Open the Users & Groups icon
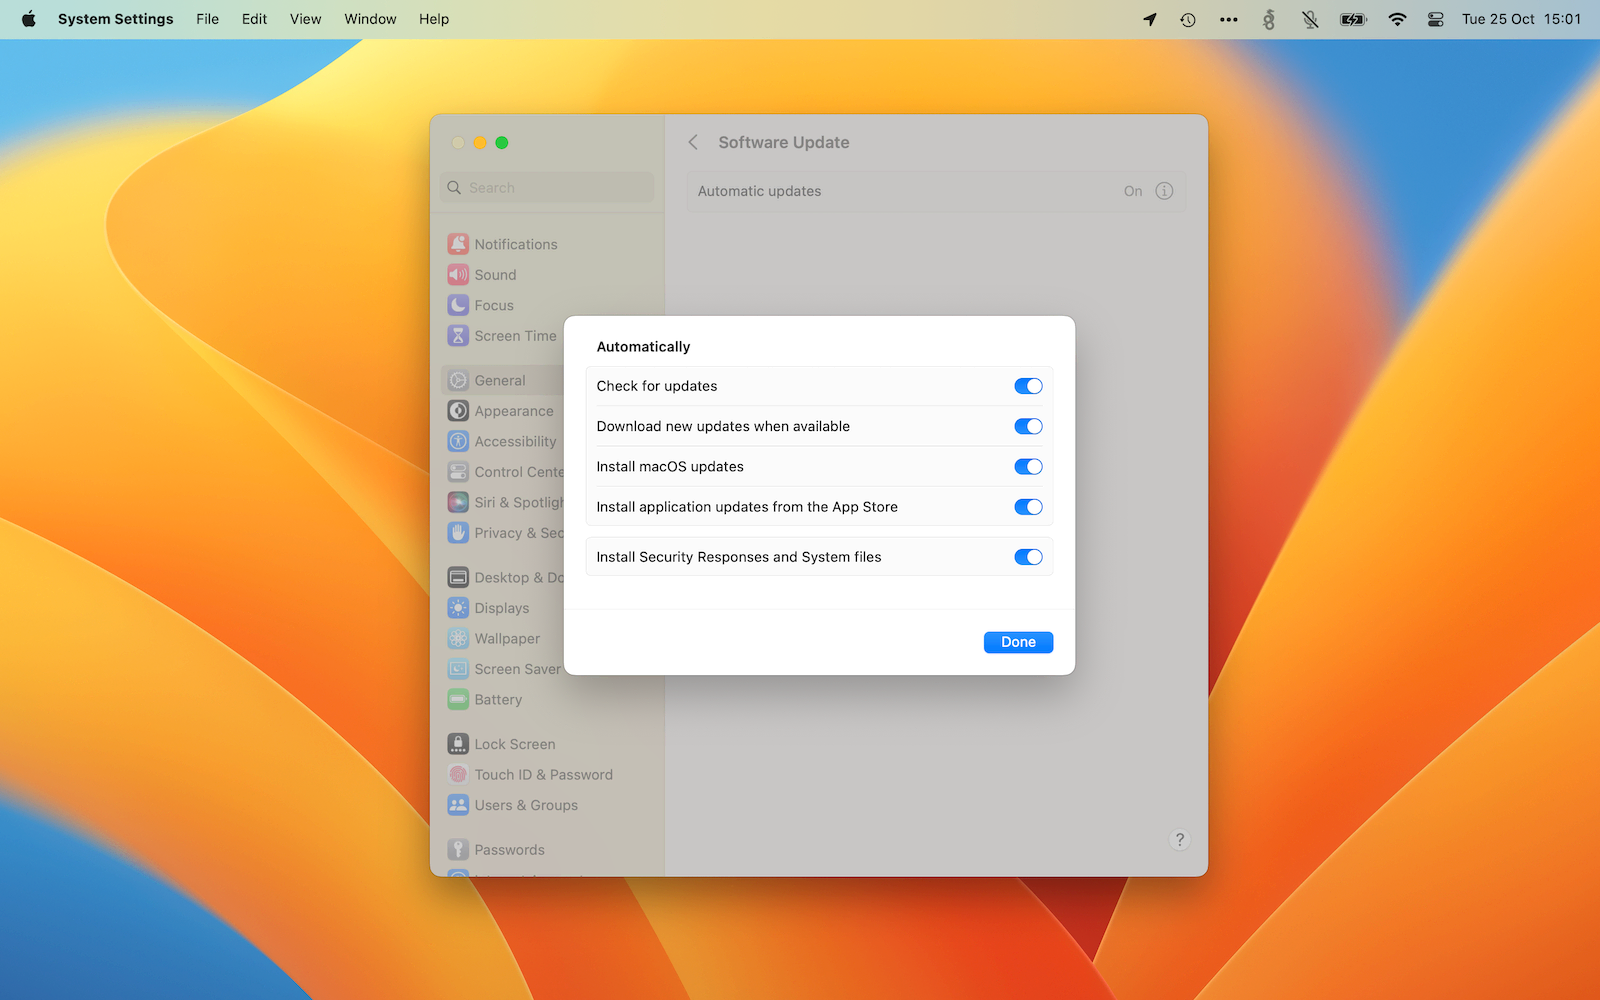This screenshot has width=1600, height=1000. 458,805
